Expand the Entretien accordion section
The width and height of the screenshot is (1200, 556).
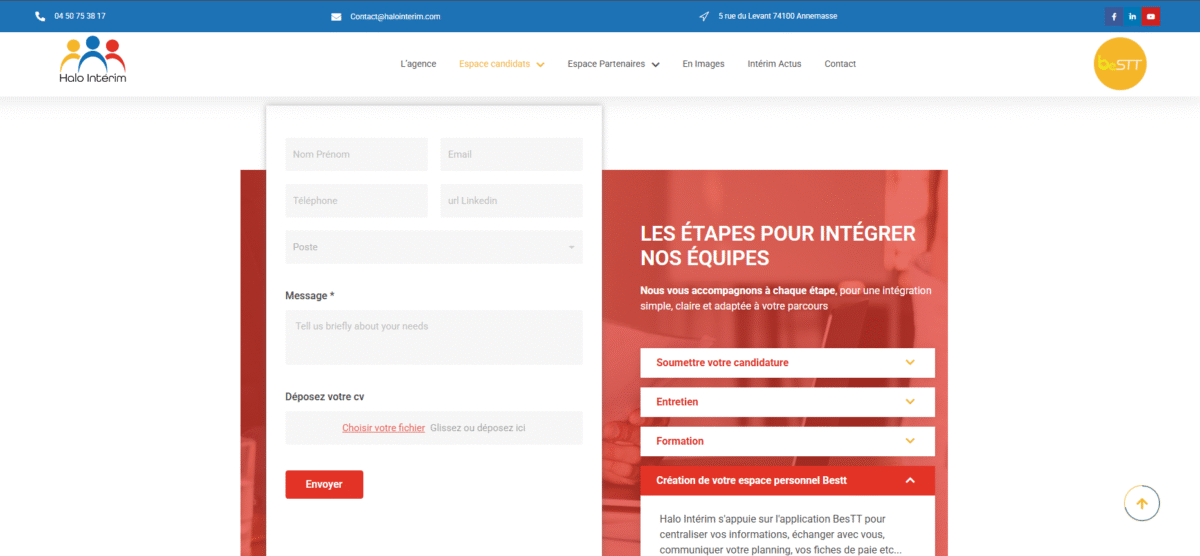787,401
